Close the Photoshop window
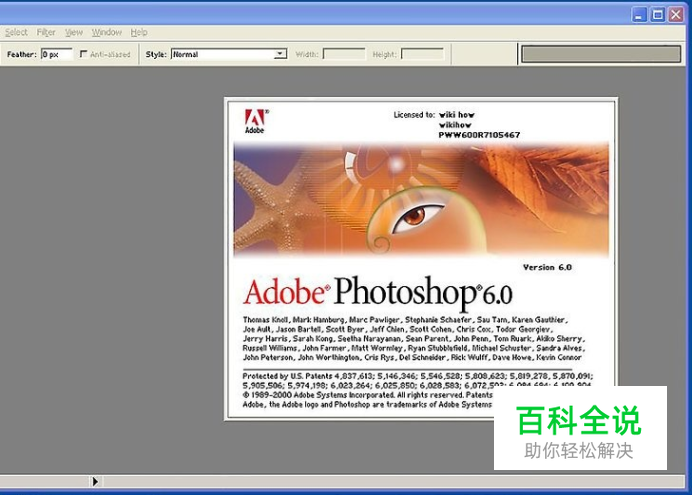This screenshot has width=692, height=495. (x=676, y=15)
